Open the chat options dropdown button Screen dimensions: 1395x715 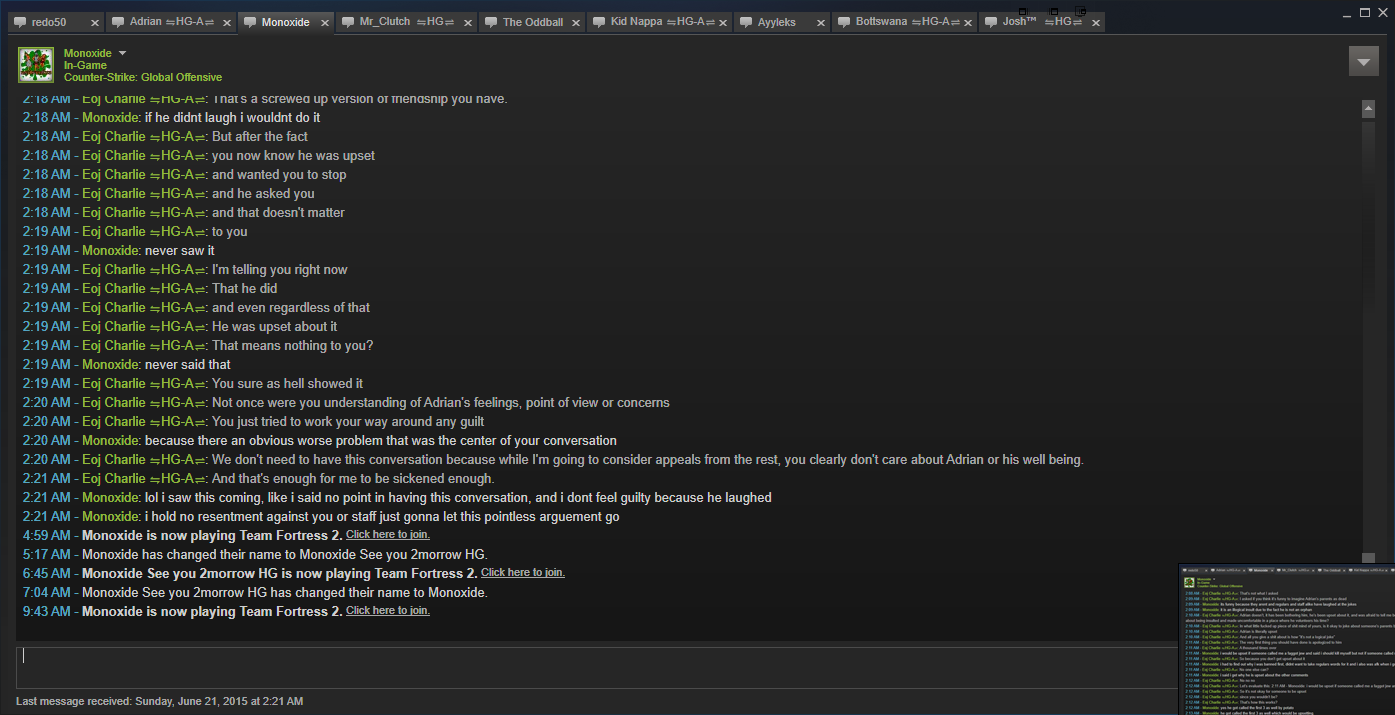(1363, 61)
